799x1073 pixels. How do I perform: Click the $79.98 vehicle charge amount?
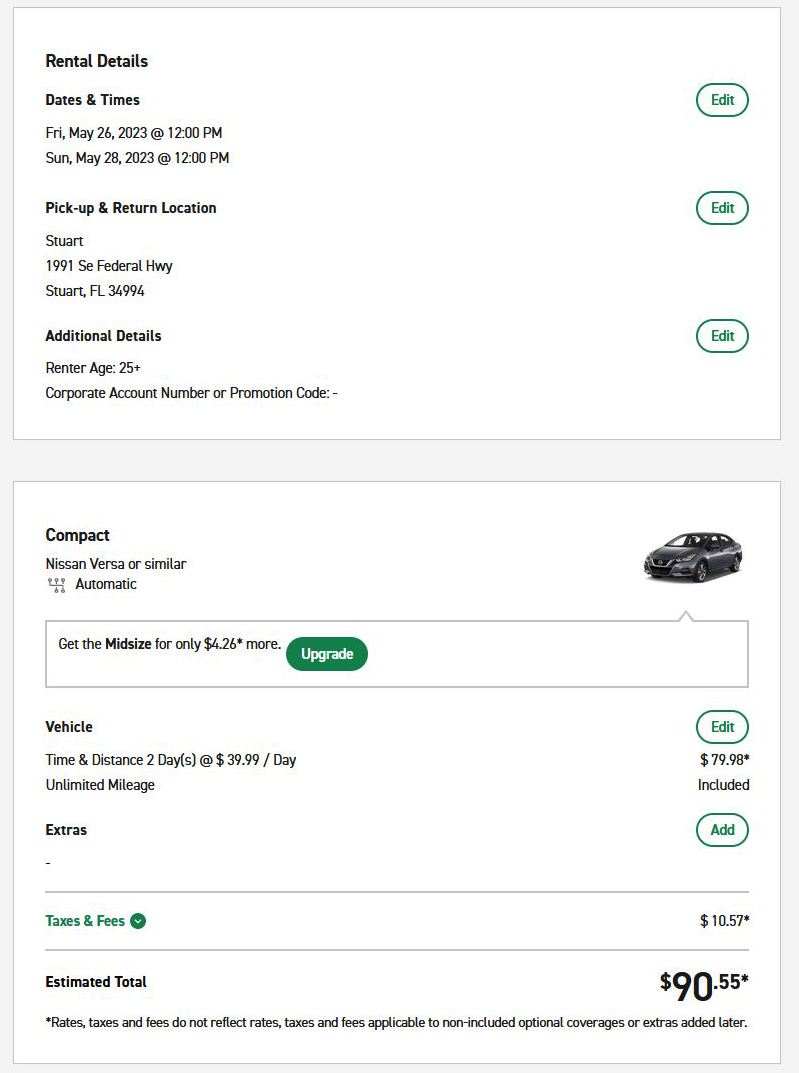(724, 760)
